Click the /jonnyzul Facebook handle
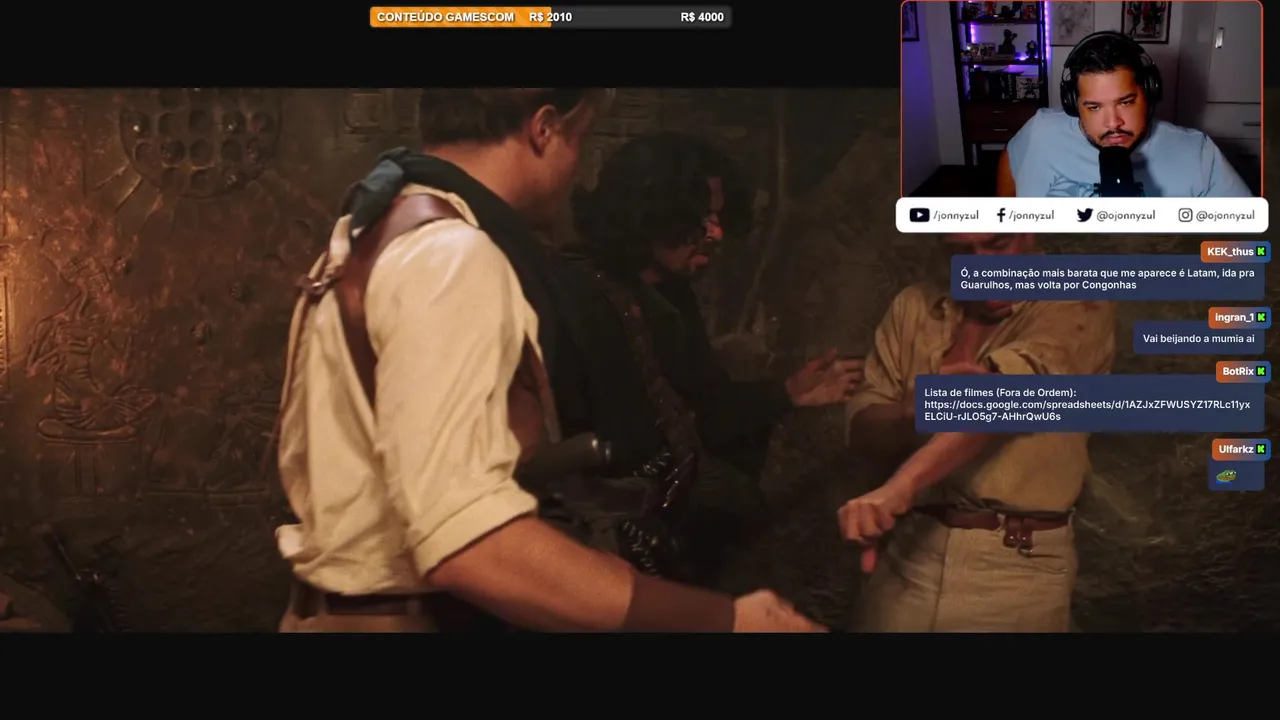 (x=1031, y=215)
